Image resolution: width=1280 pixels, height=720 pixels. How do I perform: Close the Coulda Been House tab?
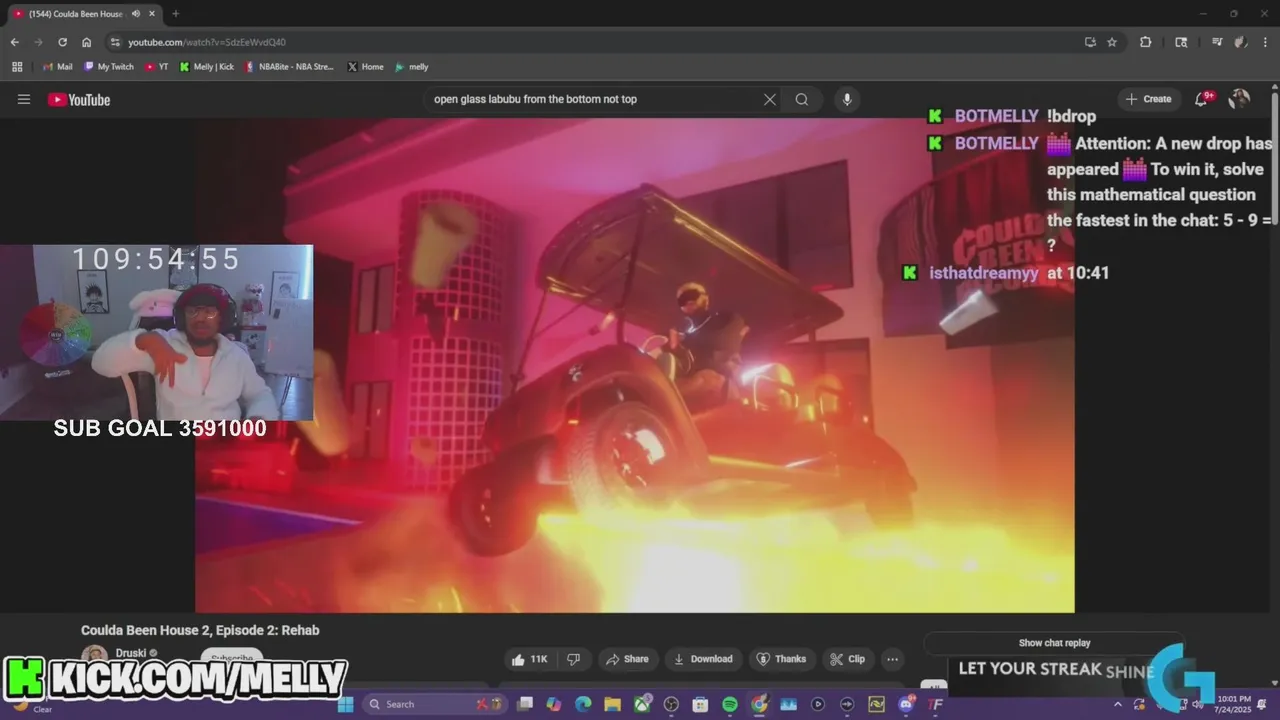pos(153,14)
